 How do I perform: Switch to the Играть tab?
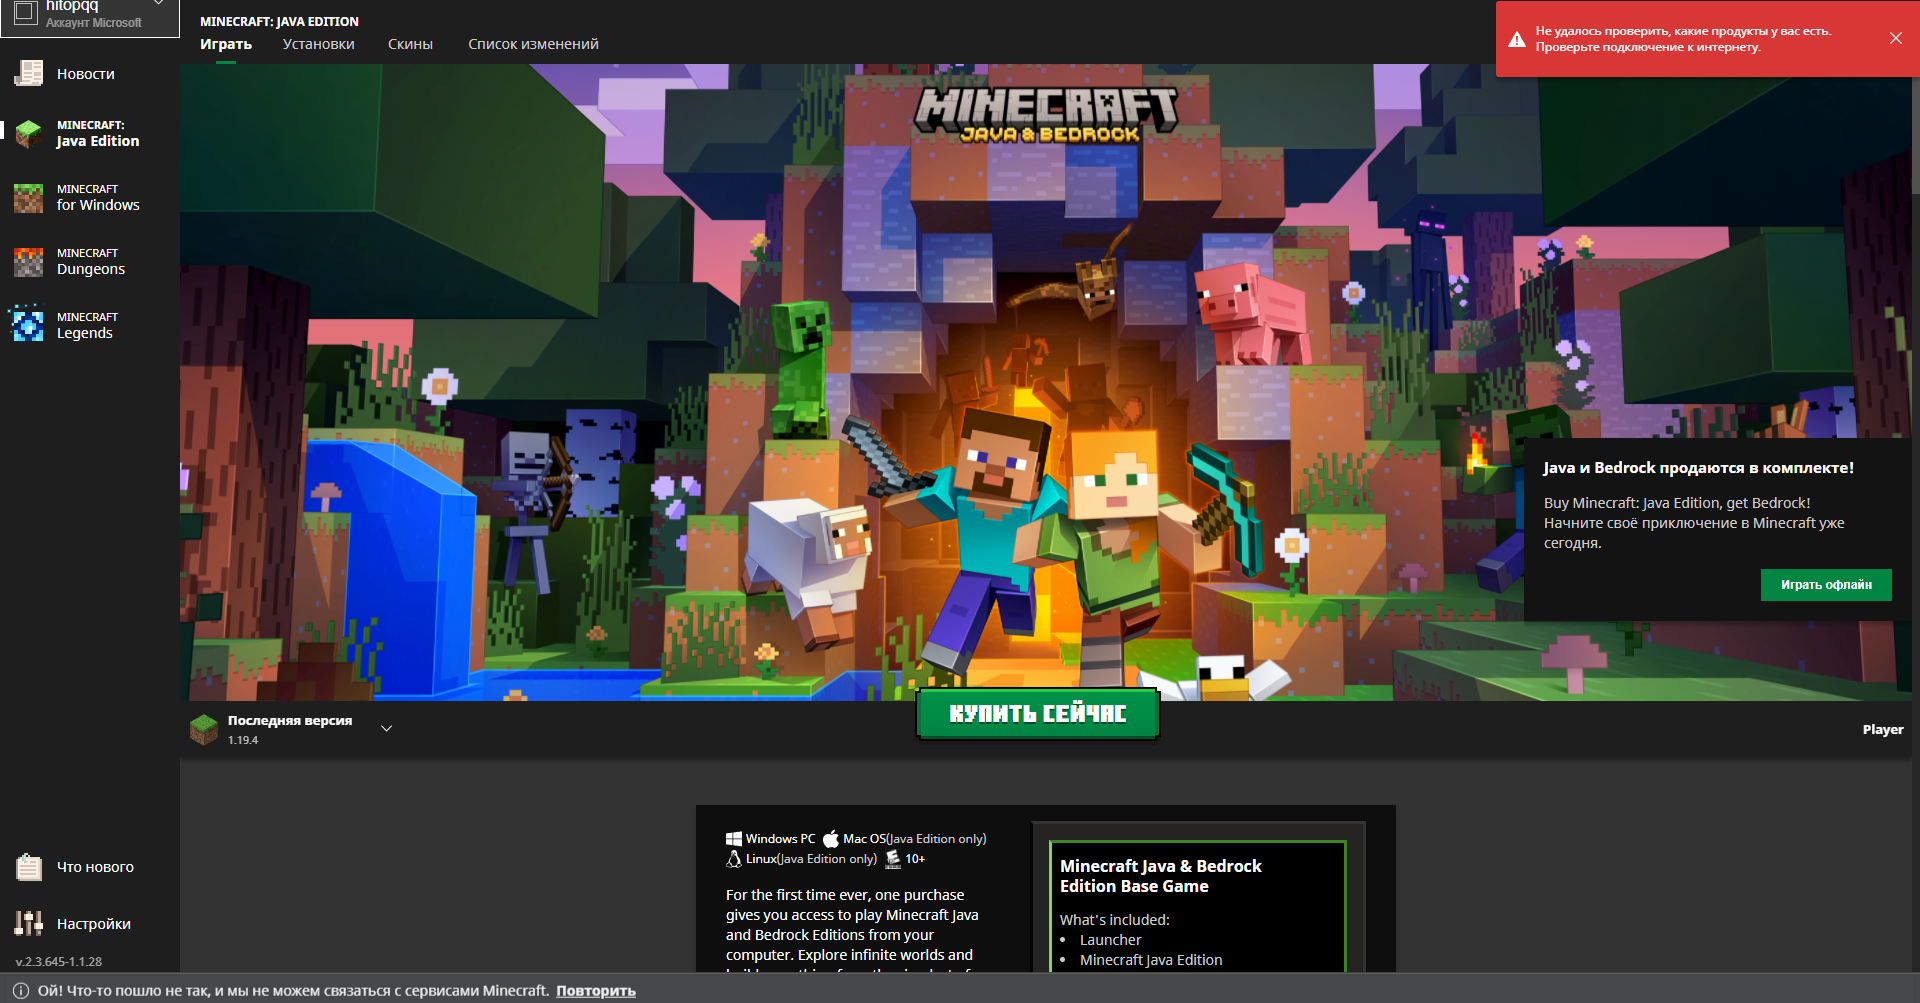[226, 44]
